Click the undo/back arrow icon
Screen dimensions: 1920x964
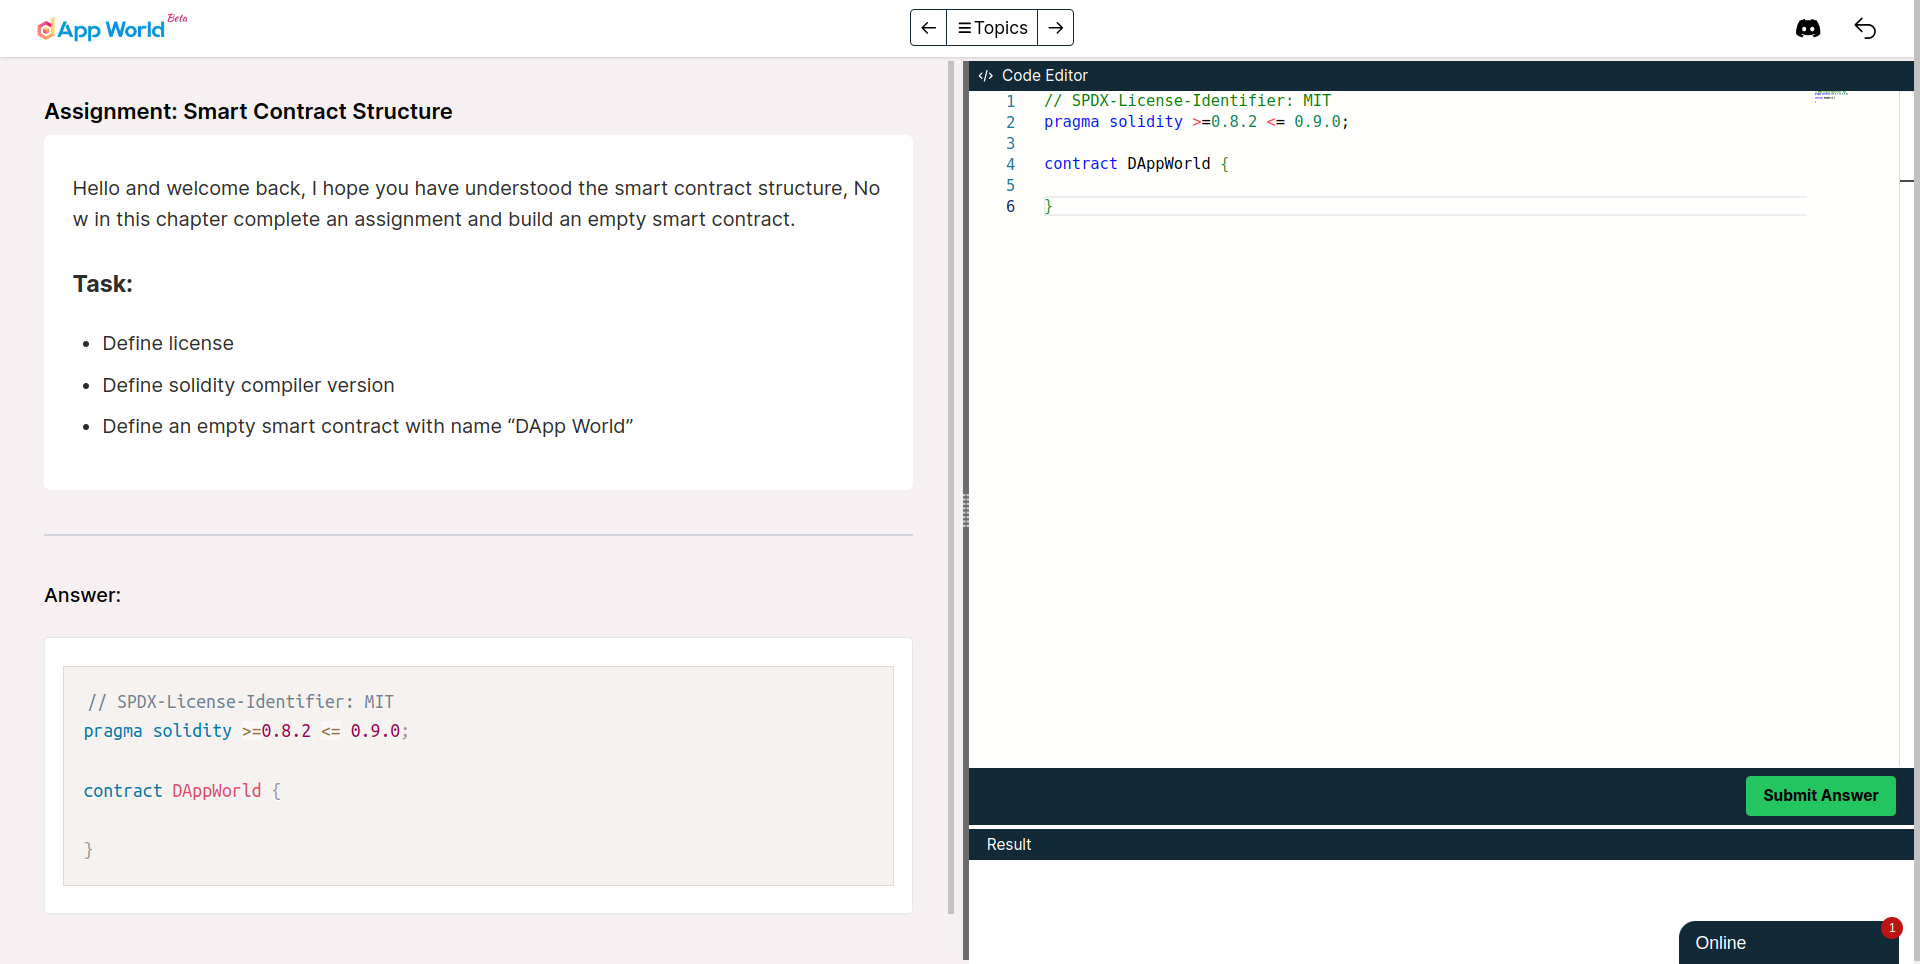pyautogui.click(x=1865, y=28)
